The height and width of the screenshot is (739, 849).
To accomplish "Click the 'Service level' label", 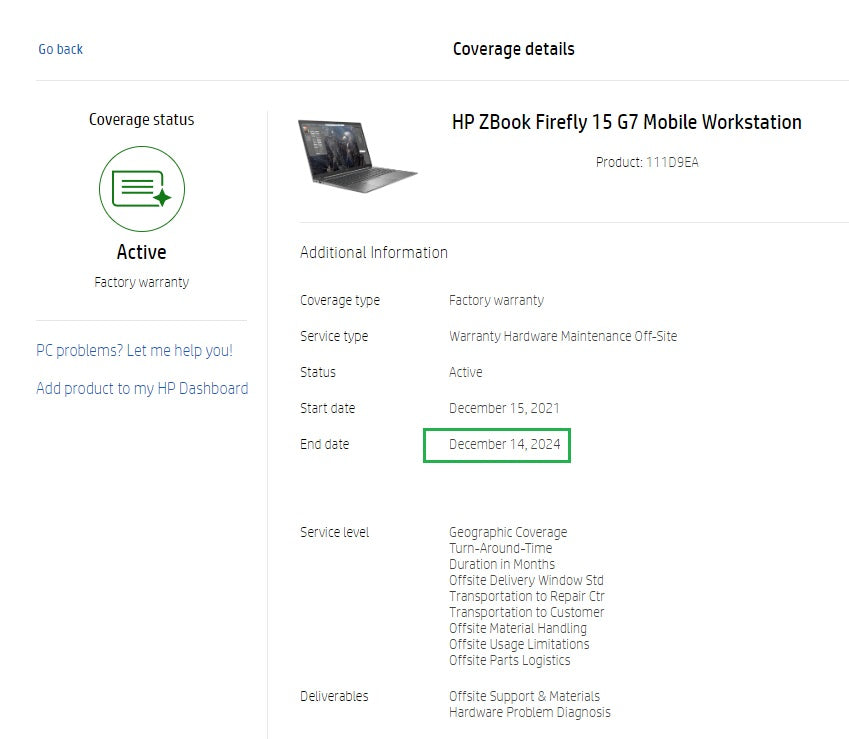I will [x=335, y=533].
